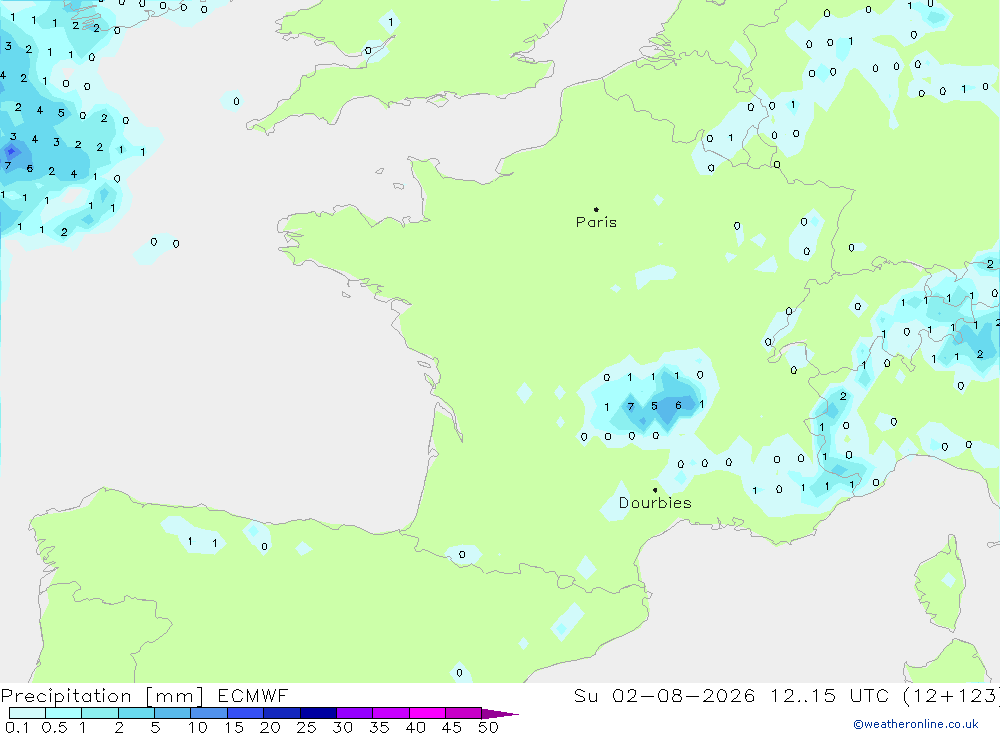
Task: Select the 0.5–1 mm legend swatch
Action: pyautogui.click(x=64, y=713)
